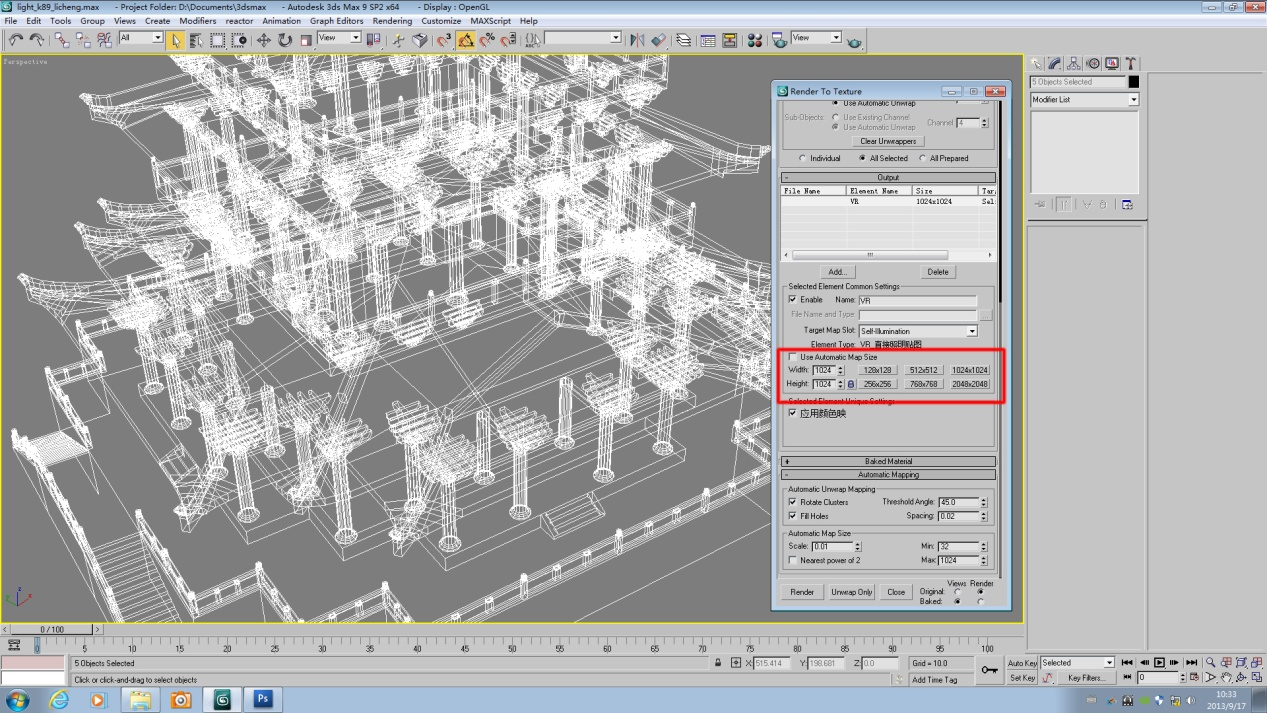The width and height of the screenshot is (1267, 713).
Task: Click the Zoom viewport navigation tool
Action: tap(1211, 662)
